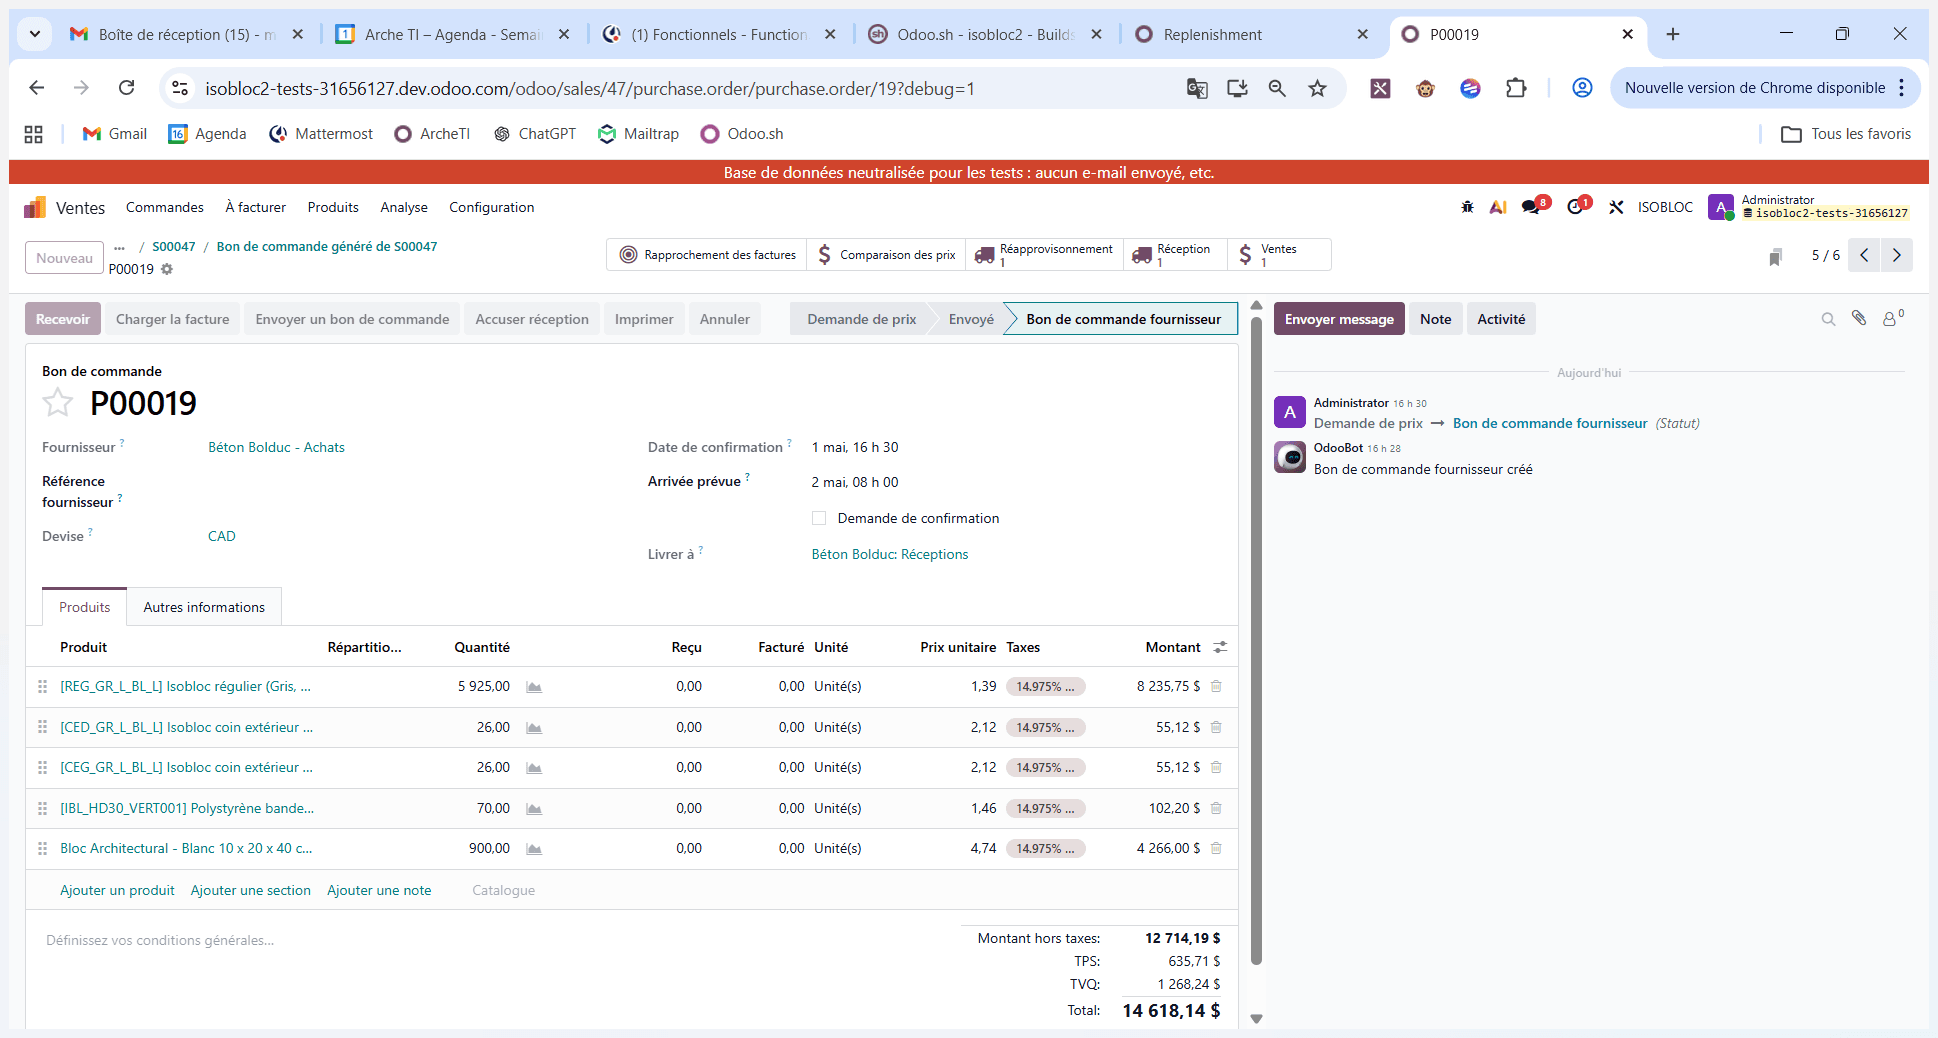Tick the Demande de confirmation checkbox

coord(819,518)
